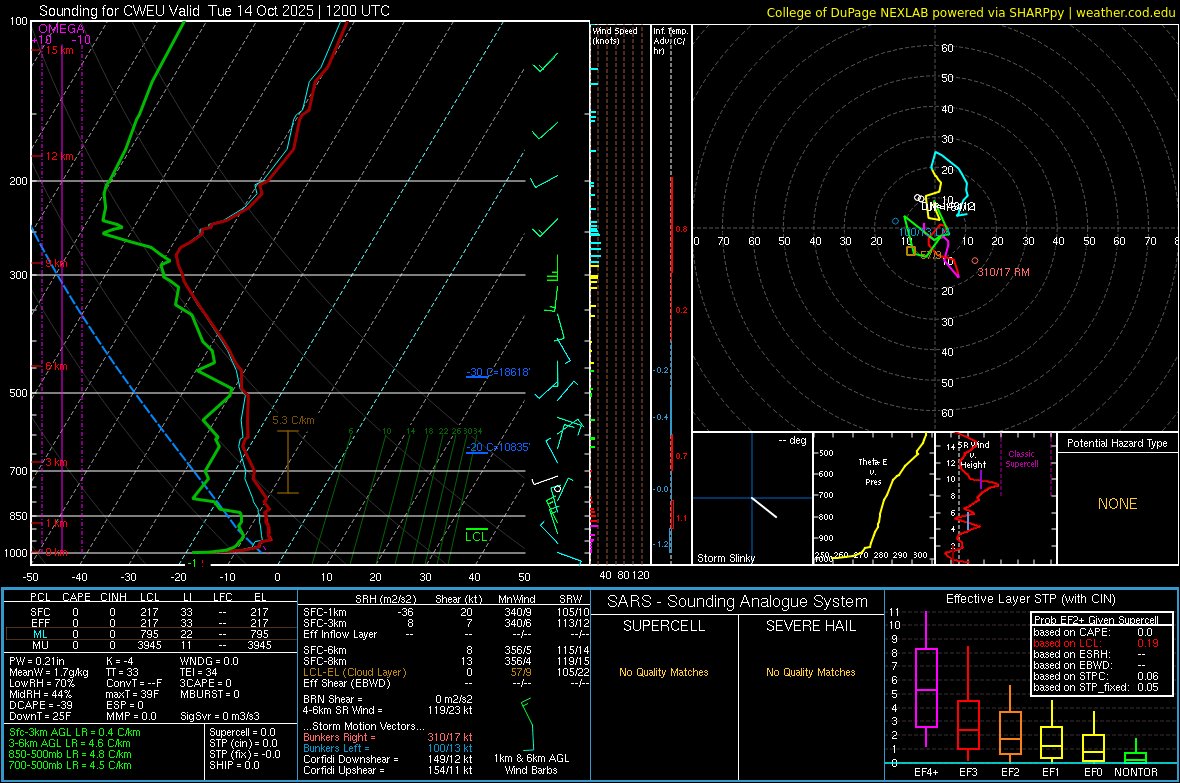Click the Storm Slinky panel label

[725, 558]
